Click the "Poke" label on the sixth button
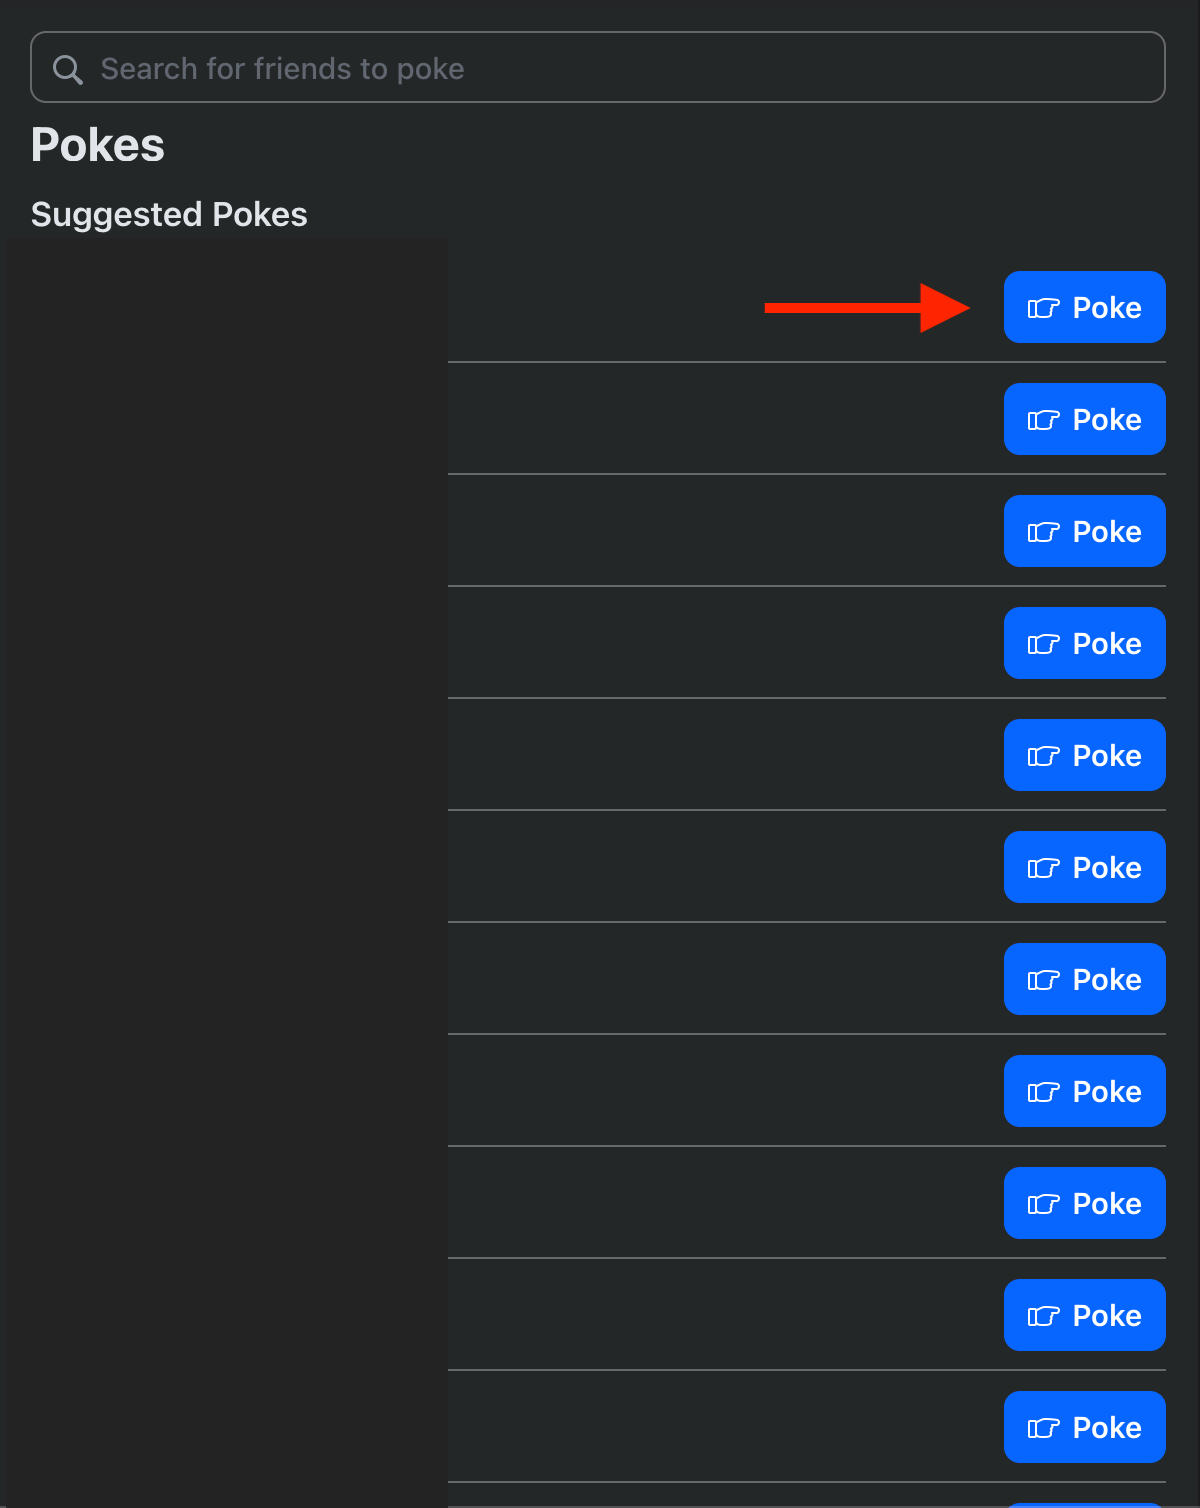The height and width of the screenshot is (1508, 1200). point(1107,868)
